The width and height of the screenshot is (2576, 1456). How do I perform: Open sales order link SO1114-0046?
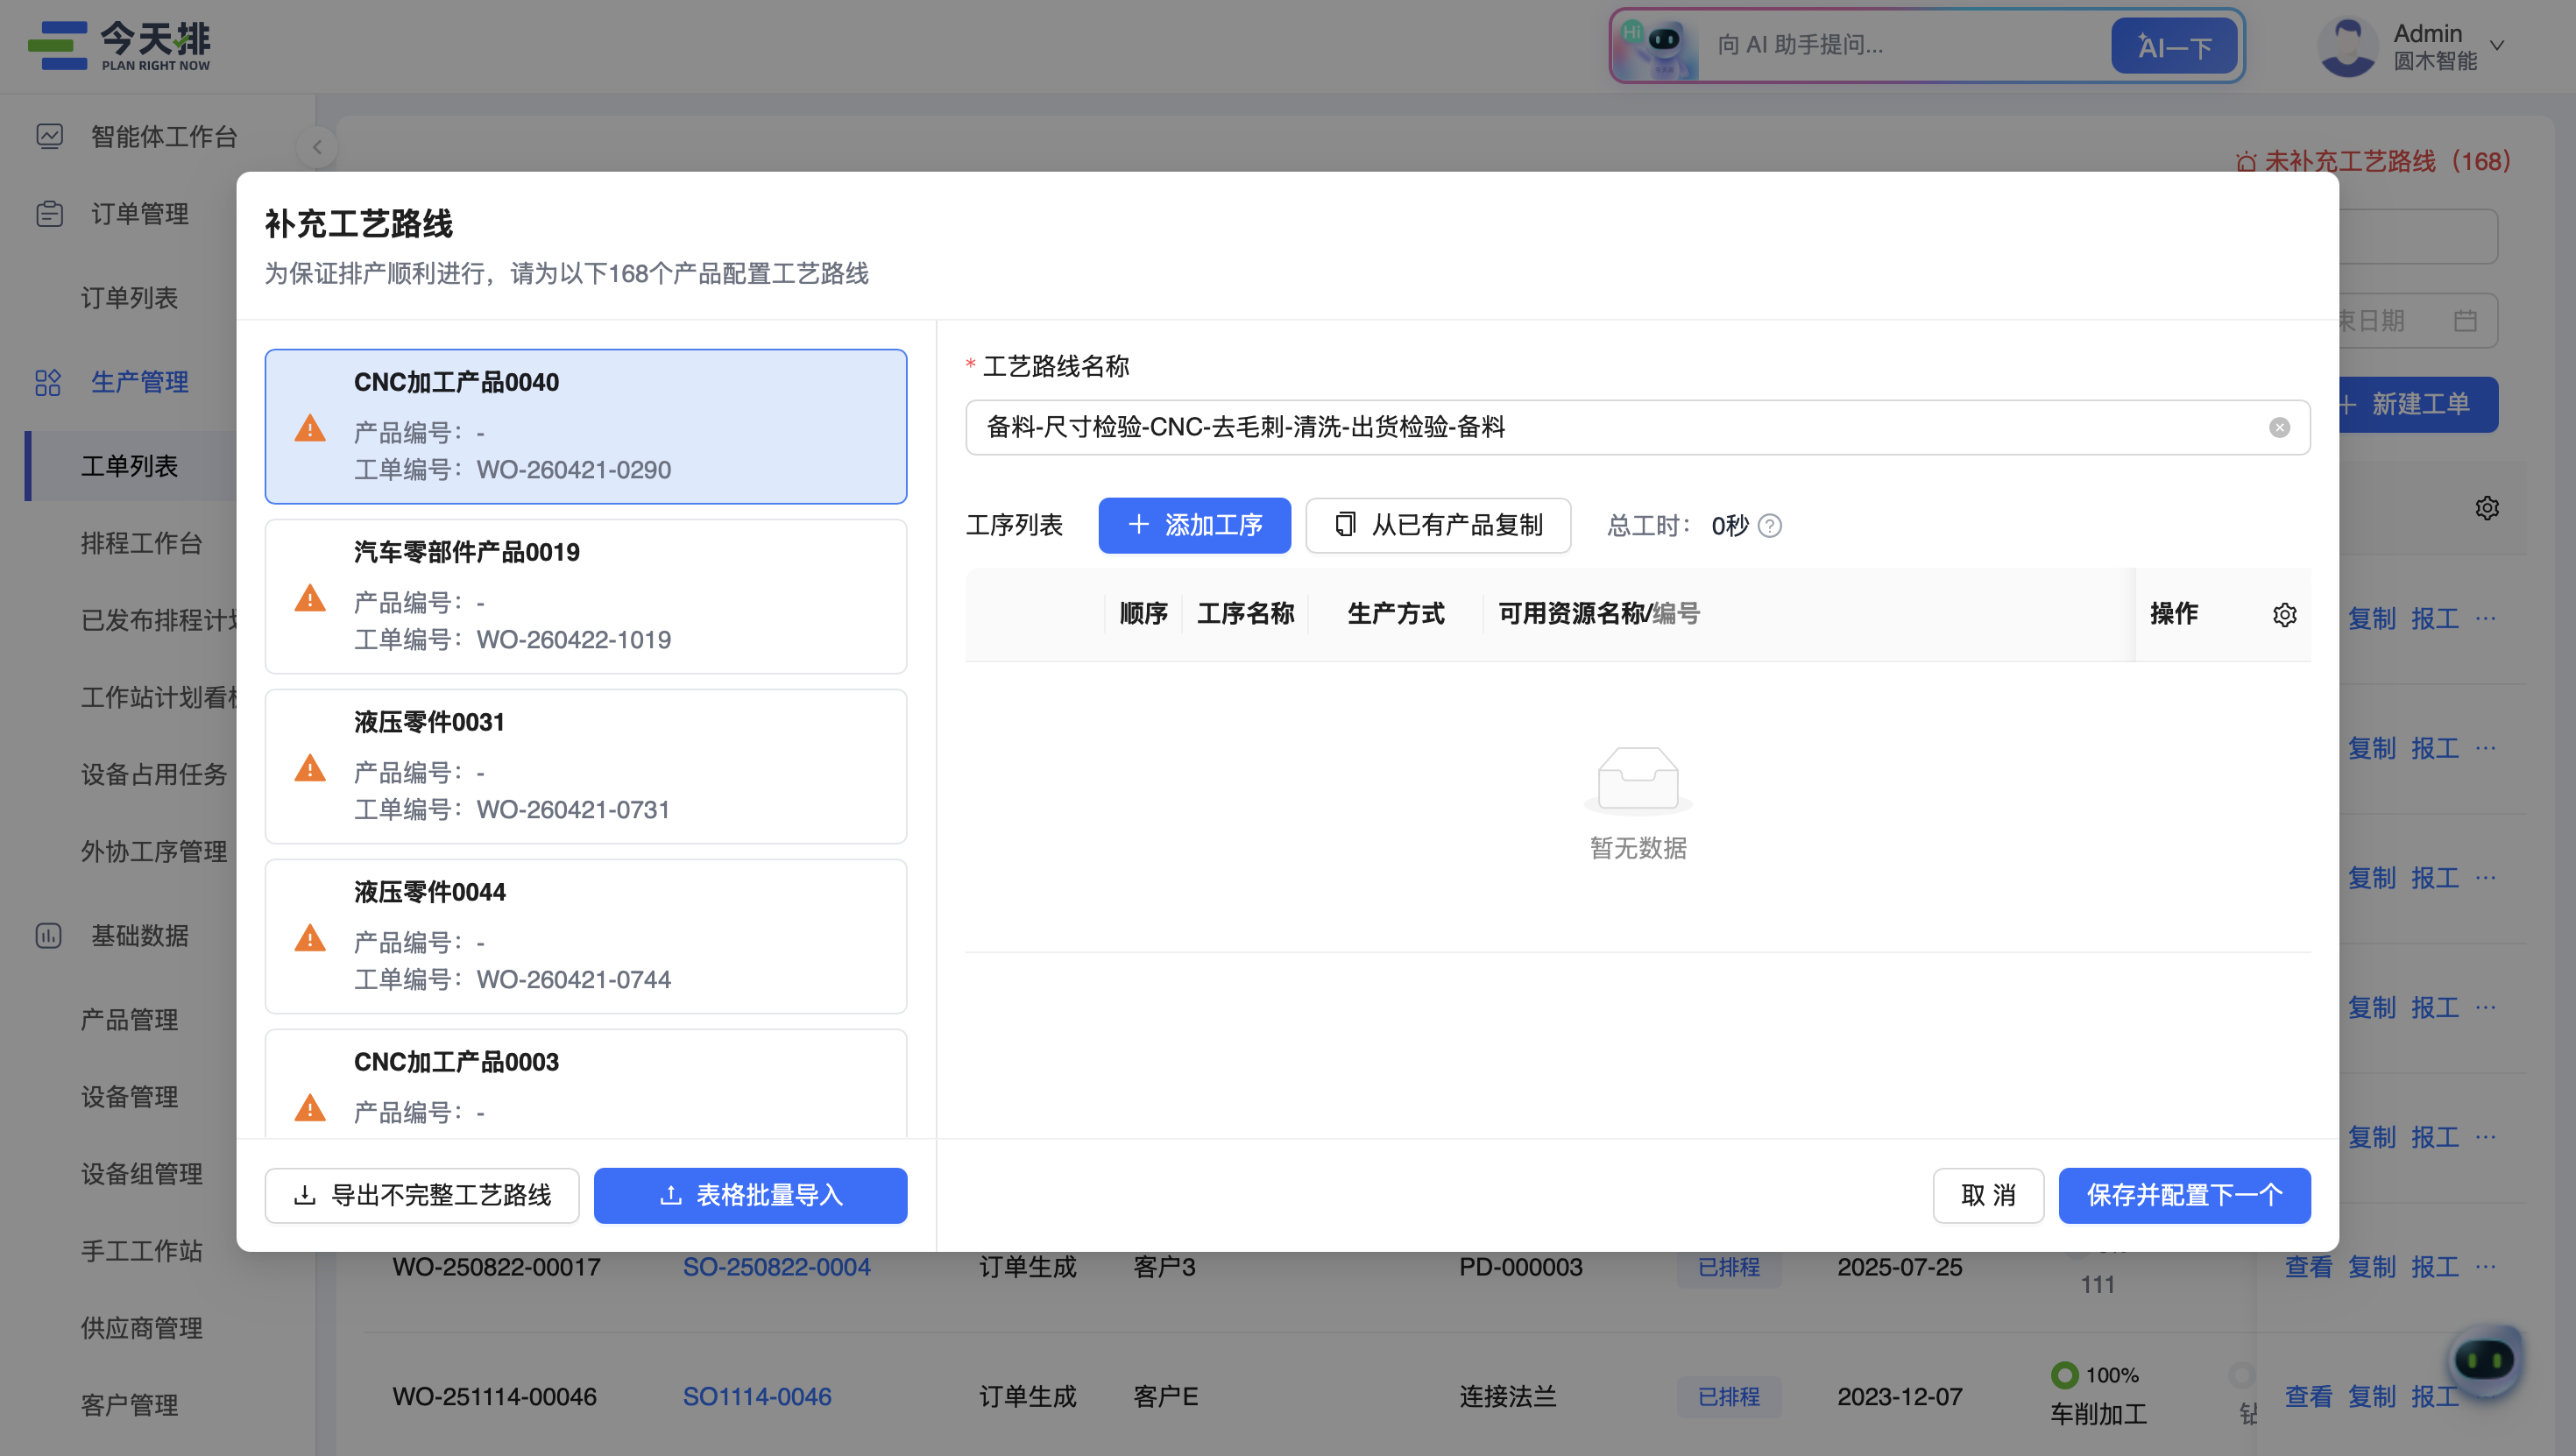(756, 1396)
